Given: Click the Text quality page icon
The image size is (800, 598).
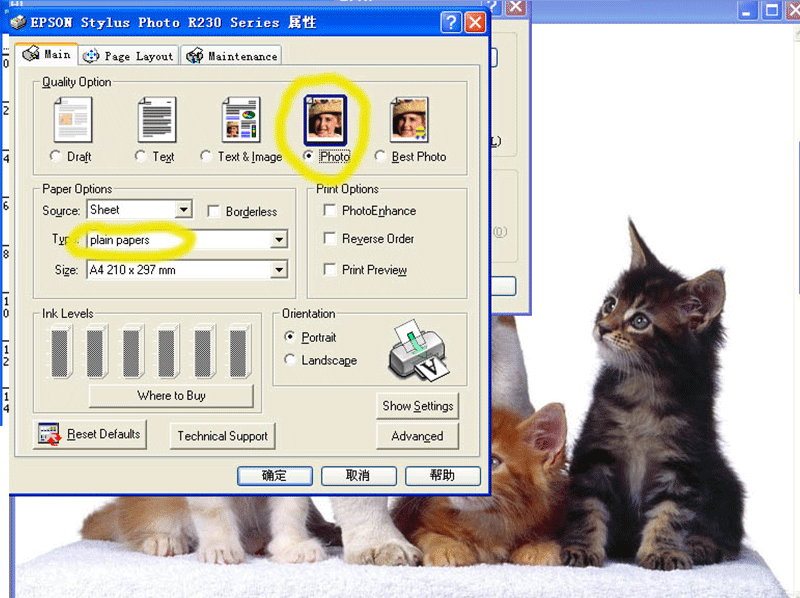Looking at the screenshot, I should coord(156,119).
